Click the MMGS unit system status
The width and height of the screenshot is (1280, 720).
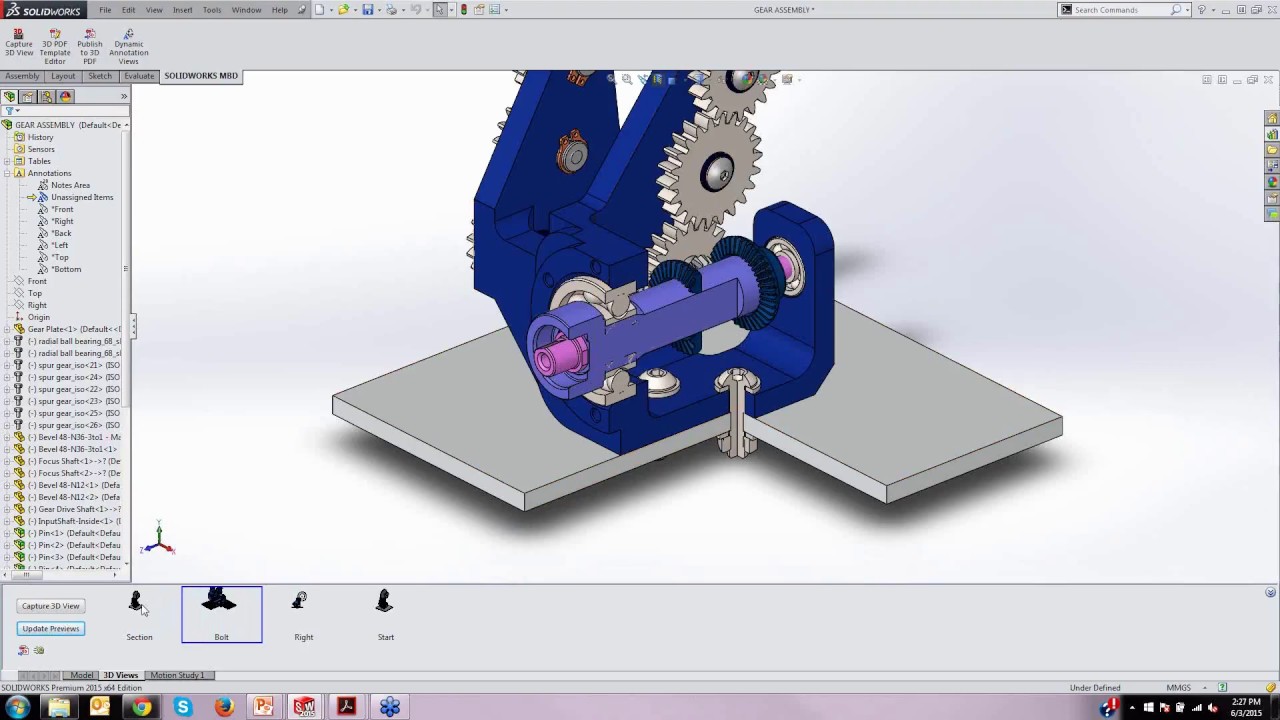(x=1178, y=688)
